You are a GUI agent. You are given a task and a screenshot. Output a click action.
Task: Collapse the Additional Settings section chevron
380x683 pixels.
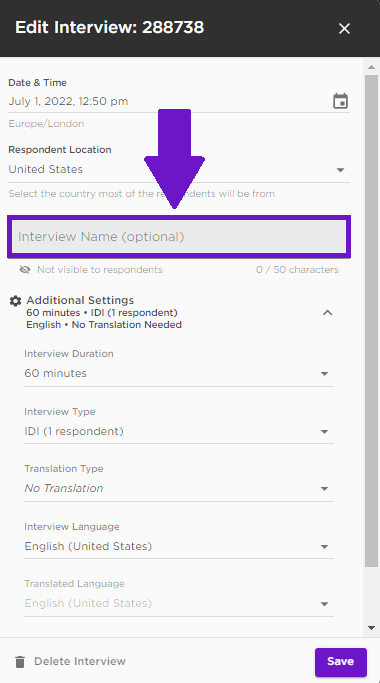click(x=327, y=313)
